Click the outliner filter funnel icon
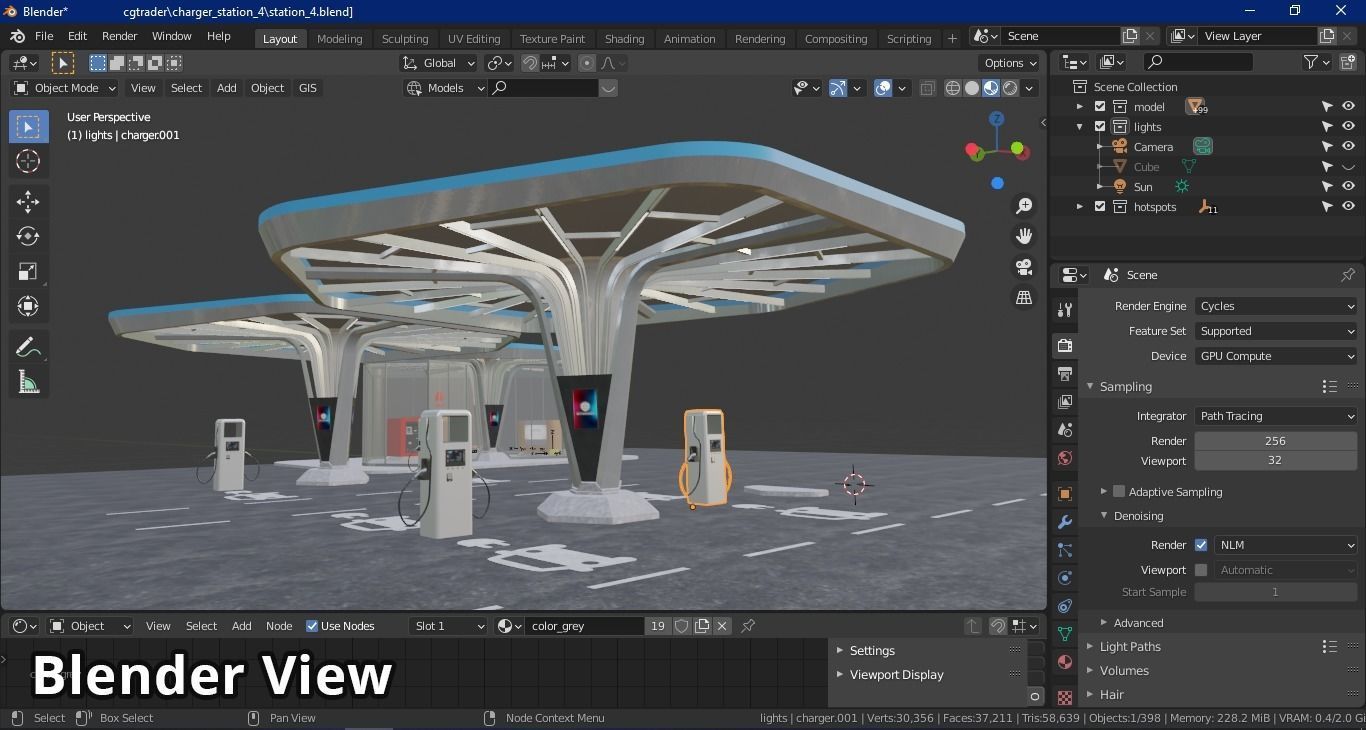 click(x=1311, y=62)
